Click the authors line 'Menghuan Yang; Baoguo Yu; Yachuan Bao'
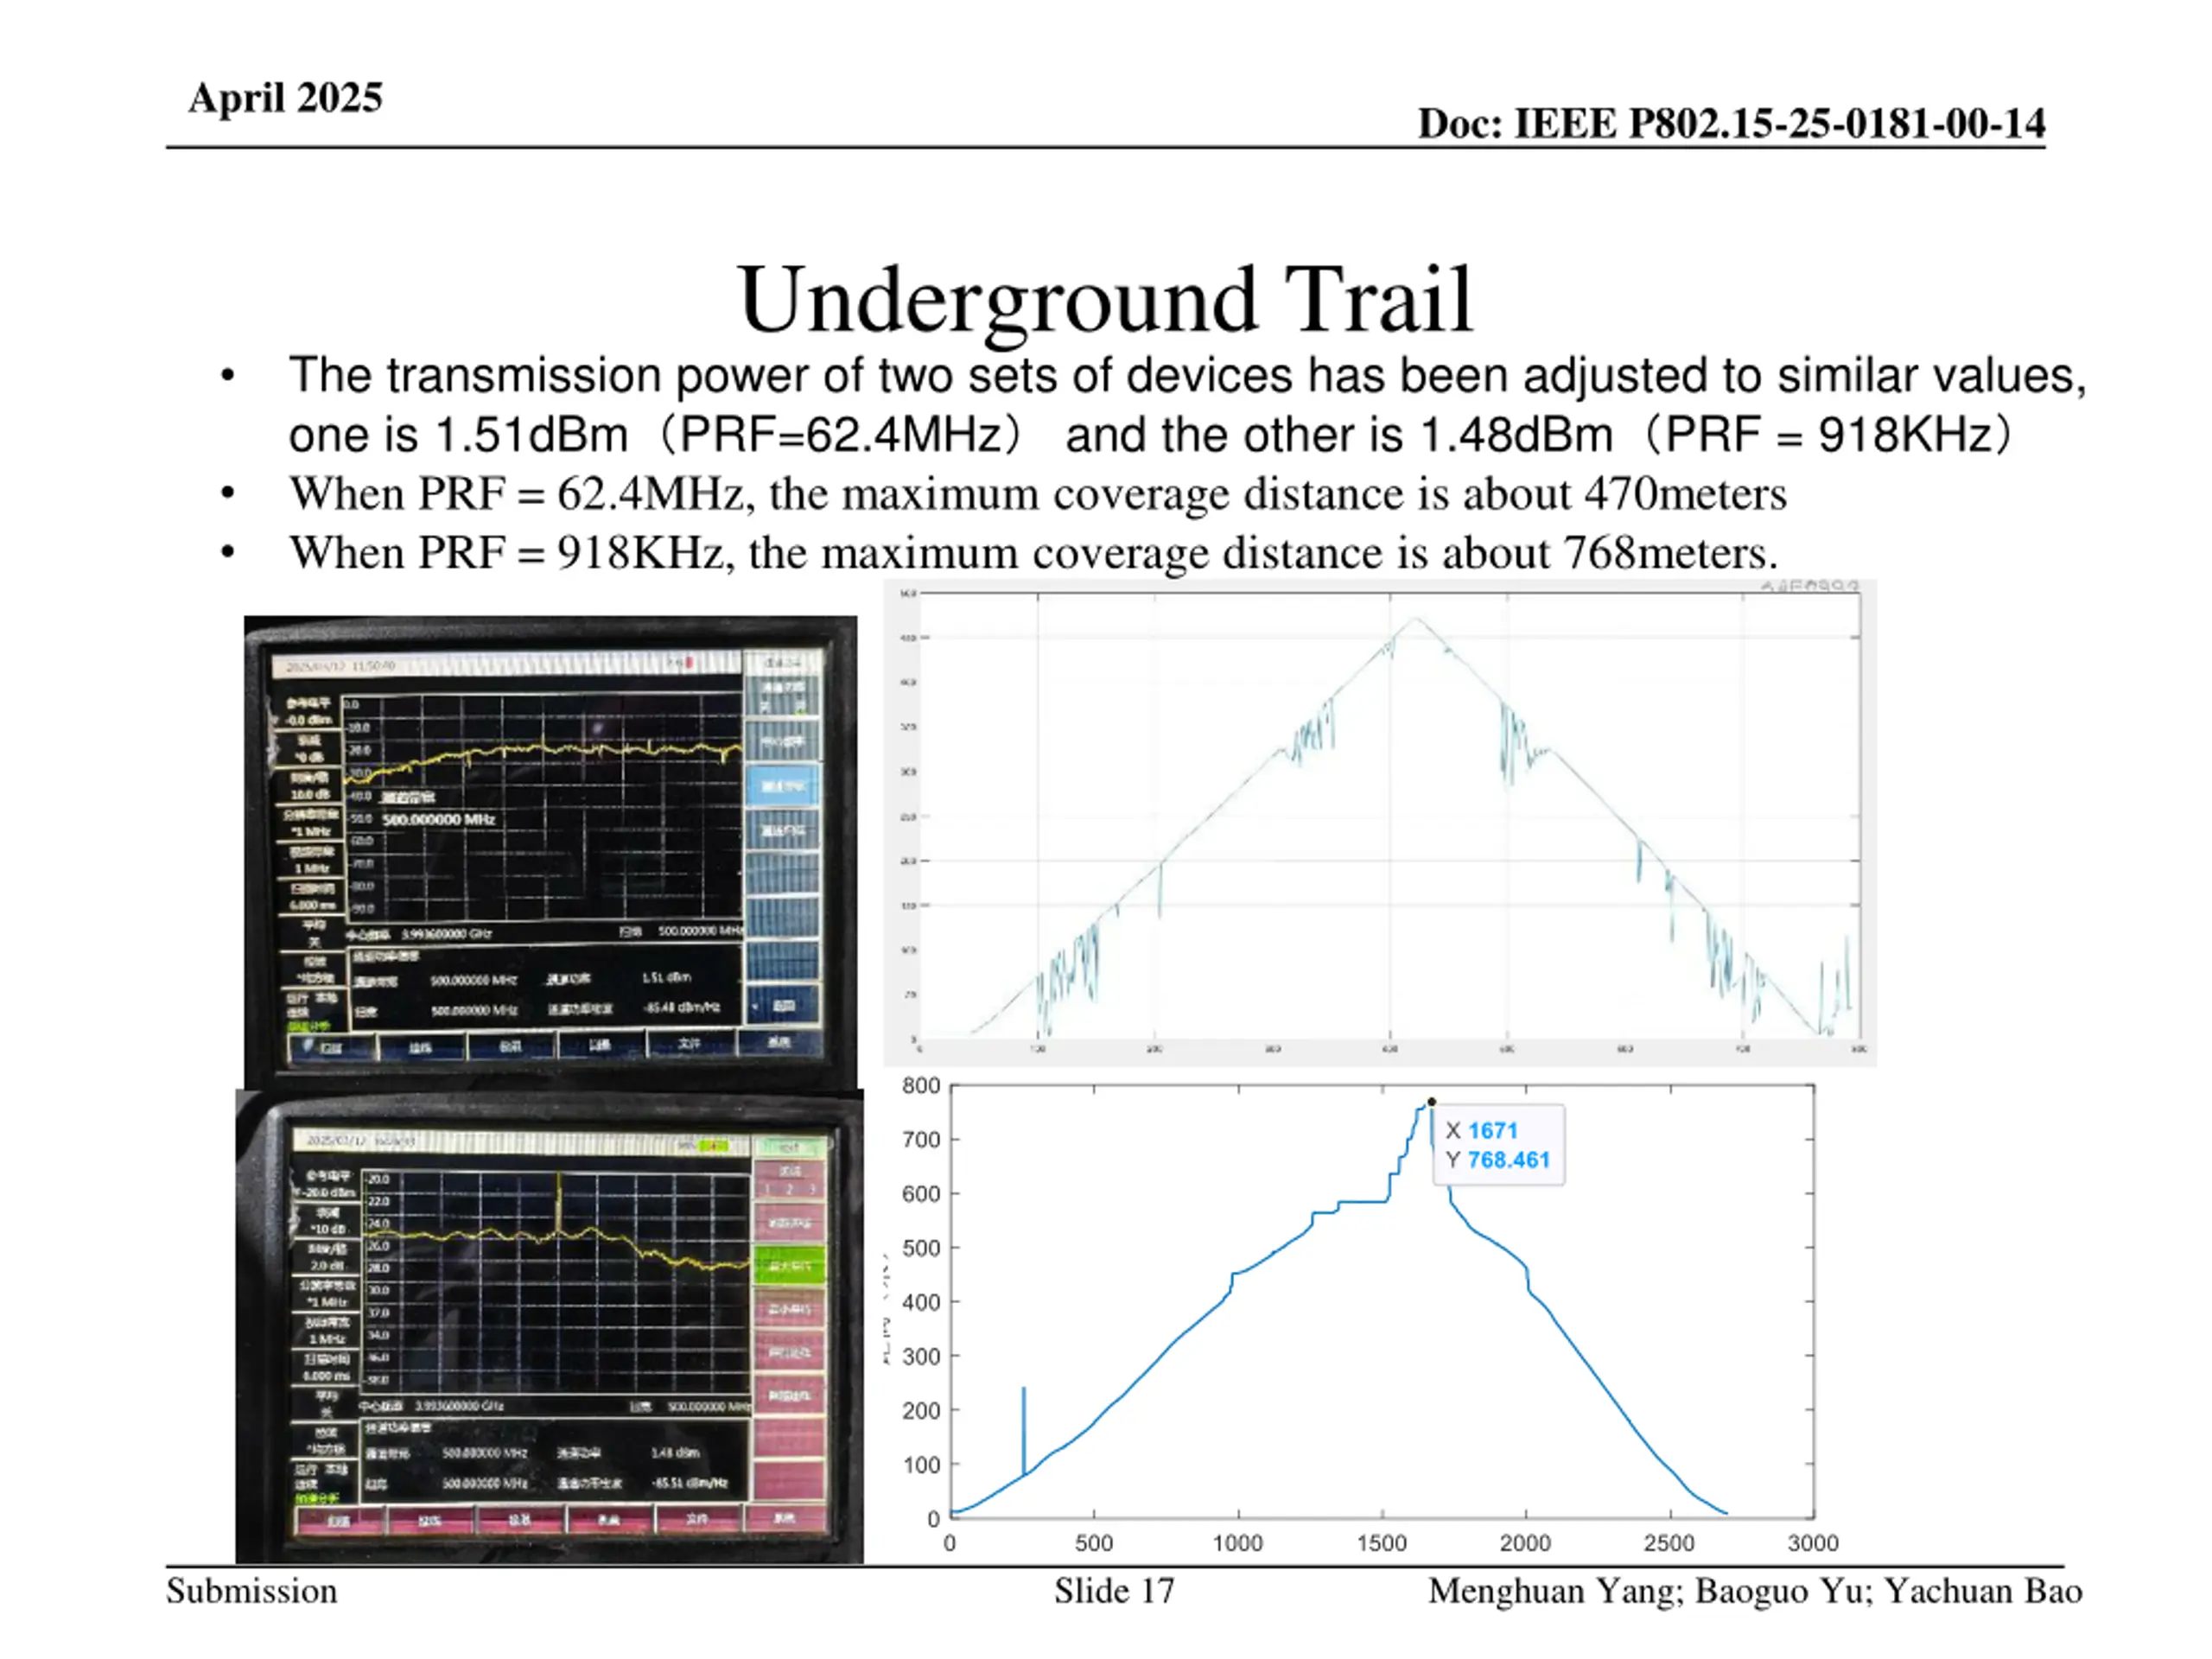This screenshot has height=1659, width=2212. tap(1755, 1591)
